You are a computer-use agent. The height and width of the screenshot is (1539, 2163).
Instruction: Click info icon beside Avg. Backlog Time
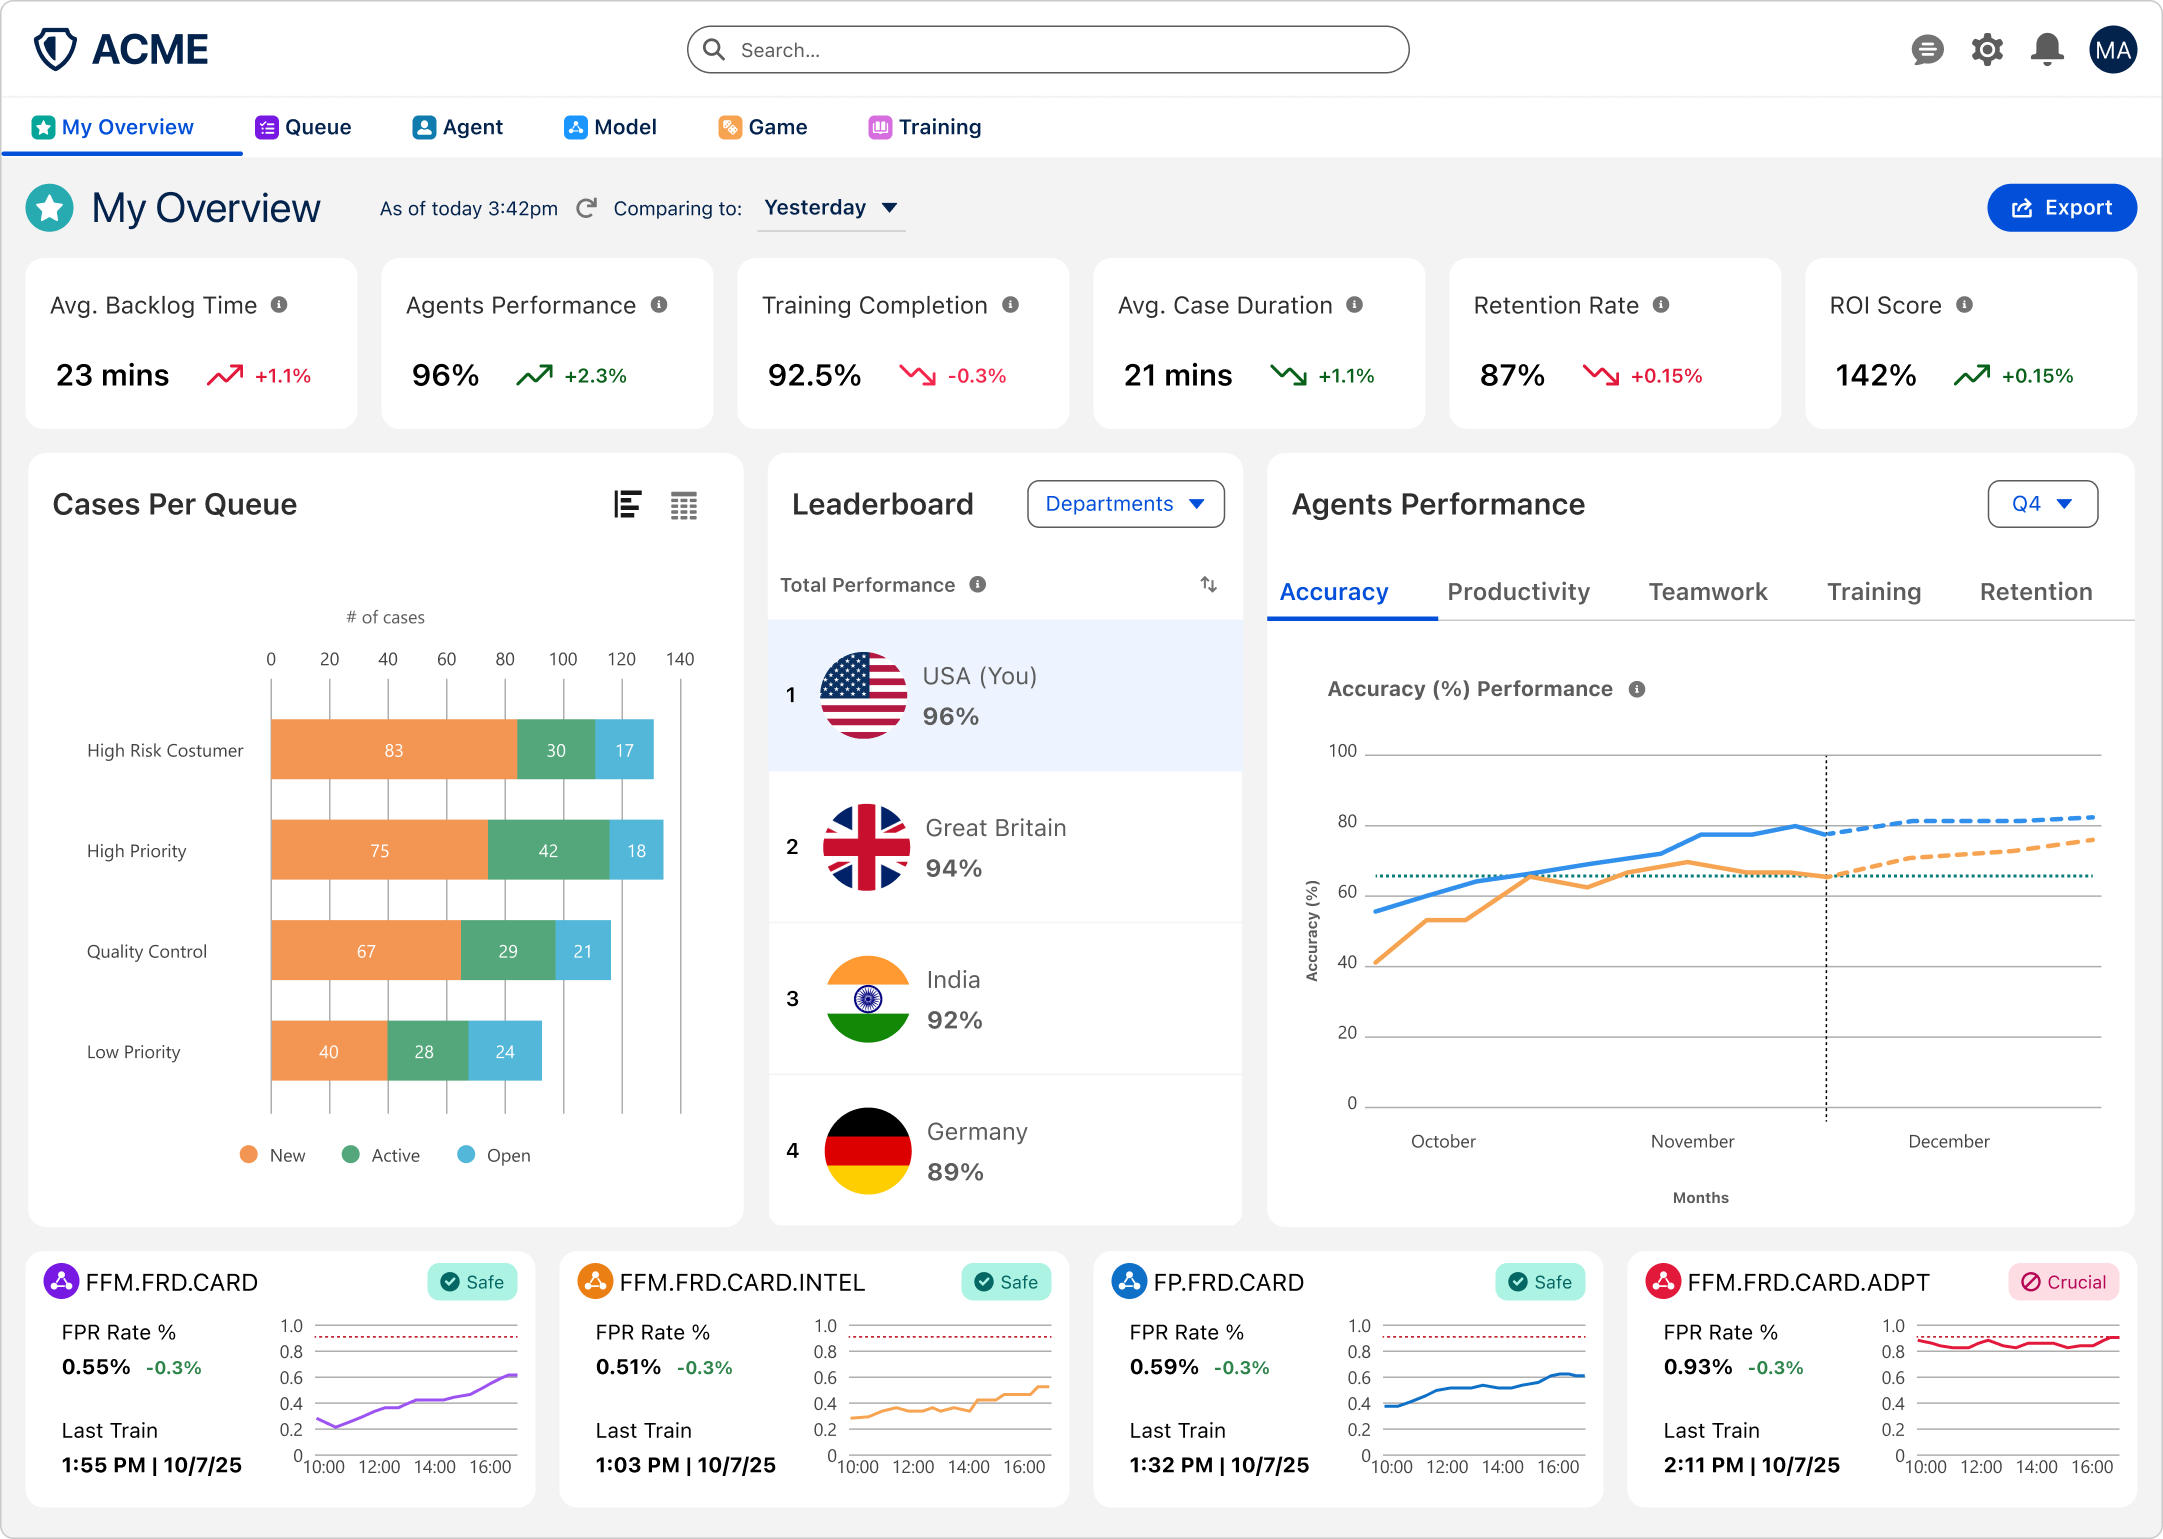click(279, 305)
